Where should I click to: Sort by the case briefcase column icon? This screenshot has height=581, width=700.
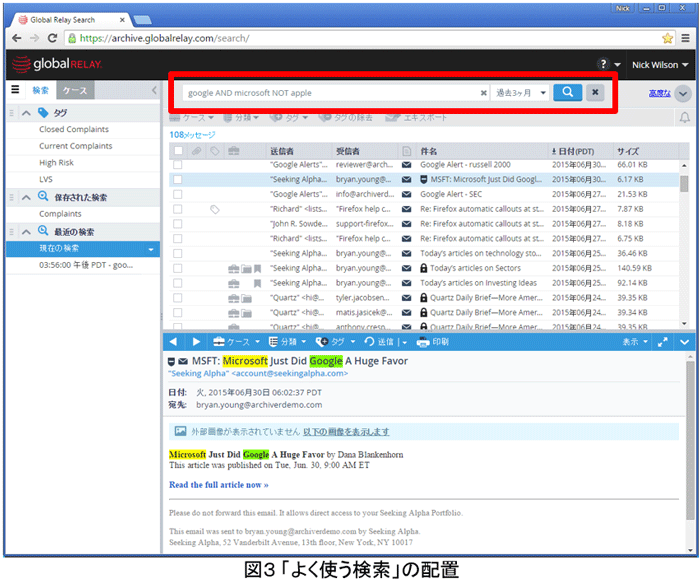click(x=233, y=151)
